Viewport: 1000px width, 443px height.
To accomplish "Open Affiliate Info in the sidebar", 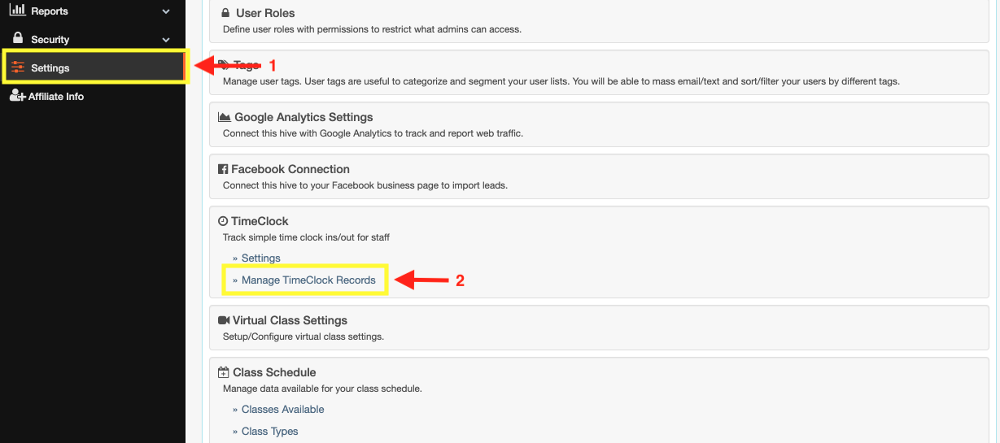I will 57,96.
